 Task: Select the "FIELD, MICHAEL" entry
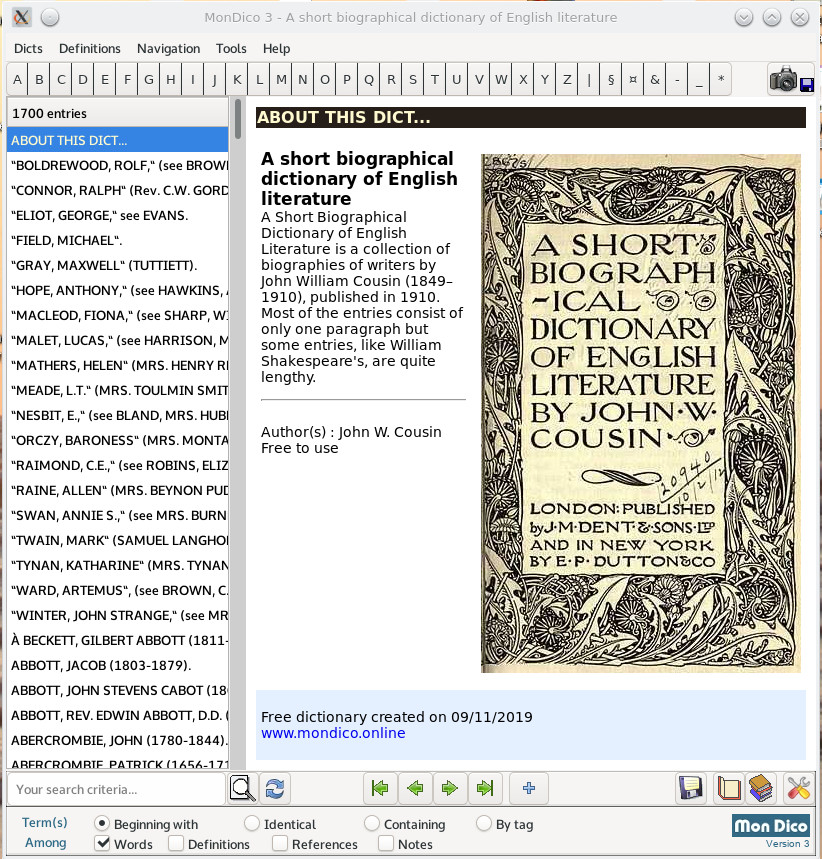[118, 240]
